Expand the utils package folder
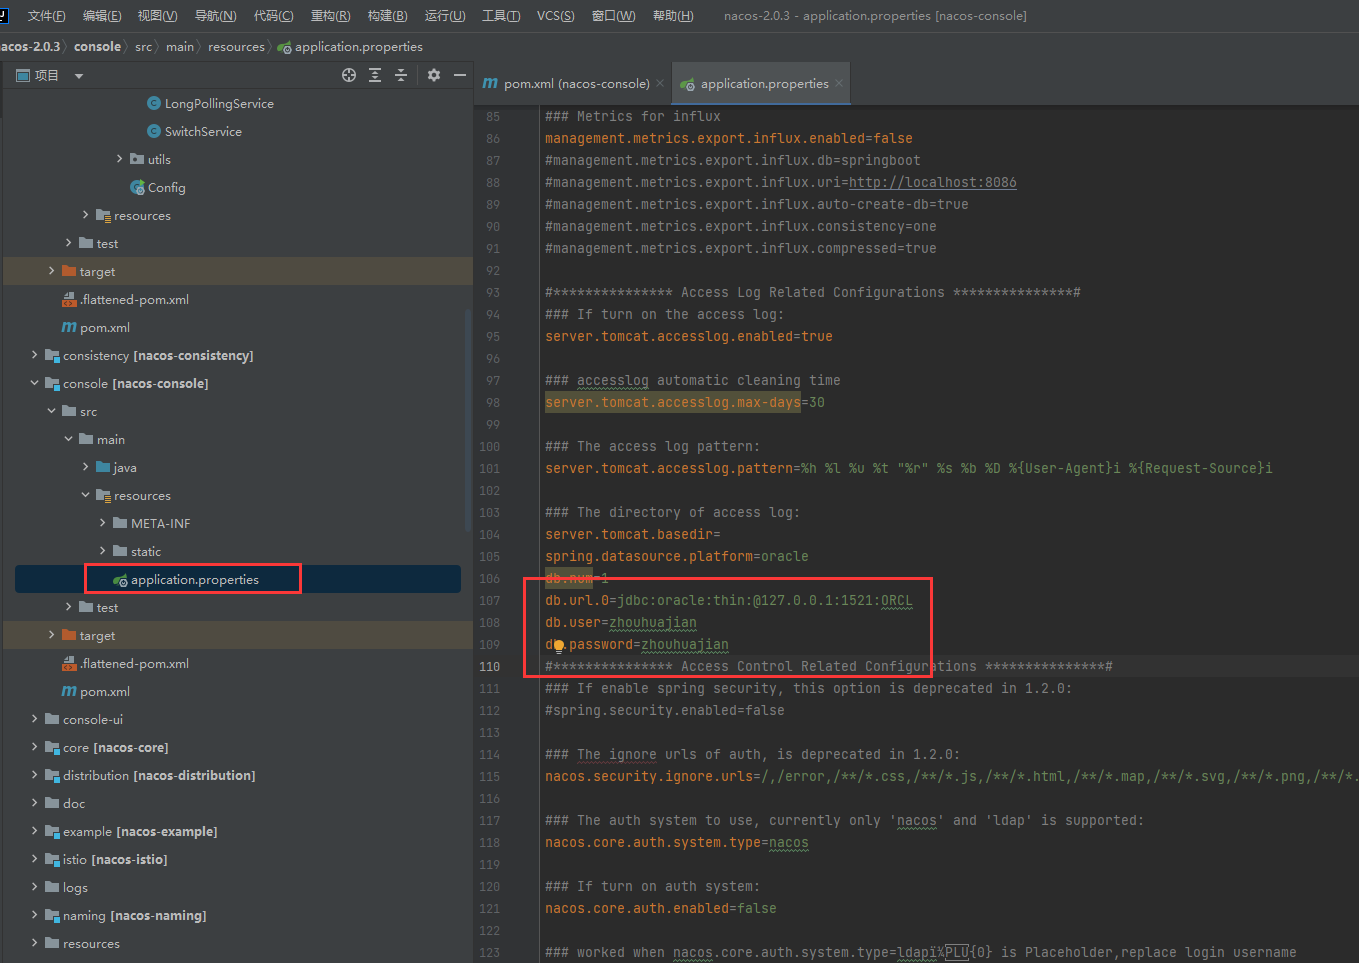The image size is (1359, 963). [x=120, y=159]
